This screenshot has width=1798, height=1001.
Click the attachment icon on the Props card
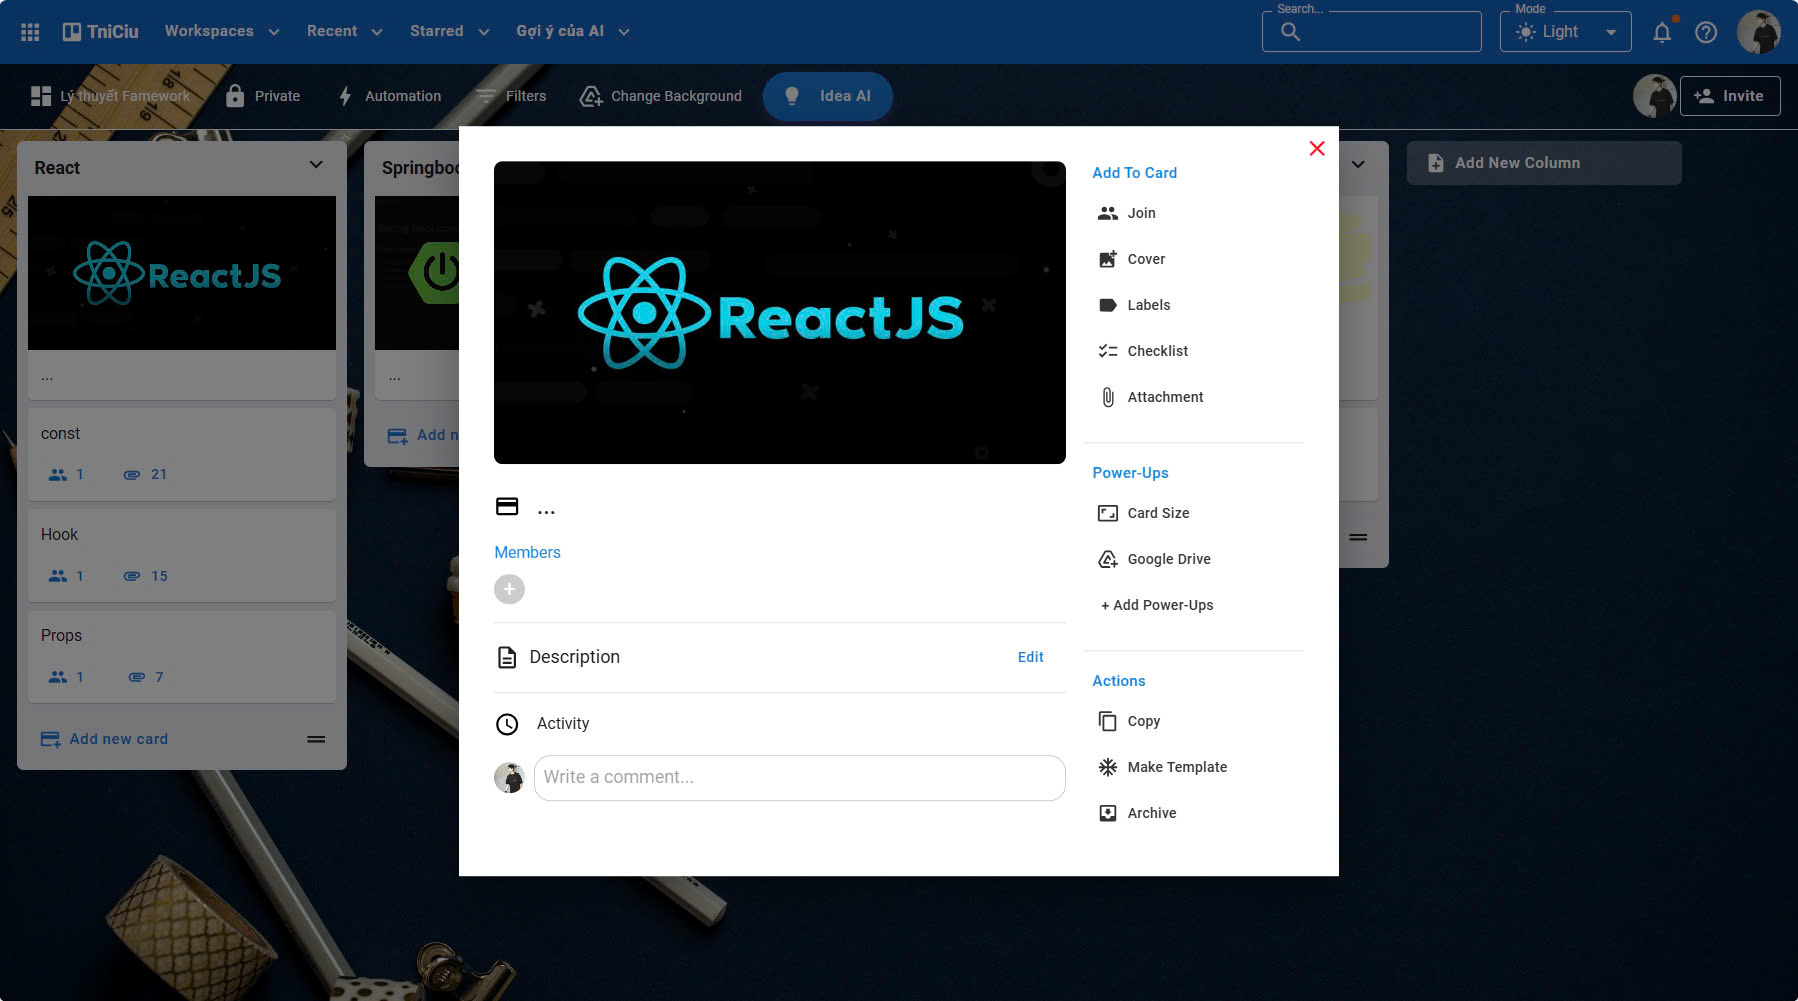click(x=137, y=677)
